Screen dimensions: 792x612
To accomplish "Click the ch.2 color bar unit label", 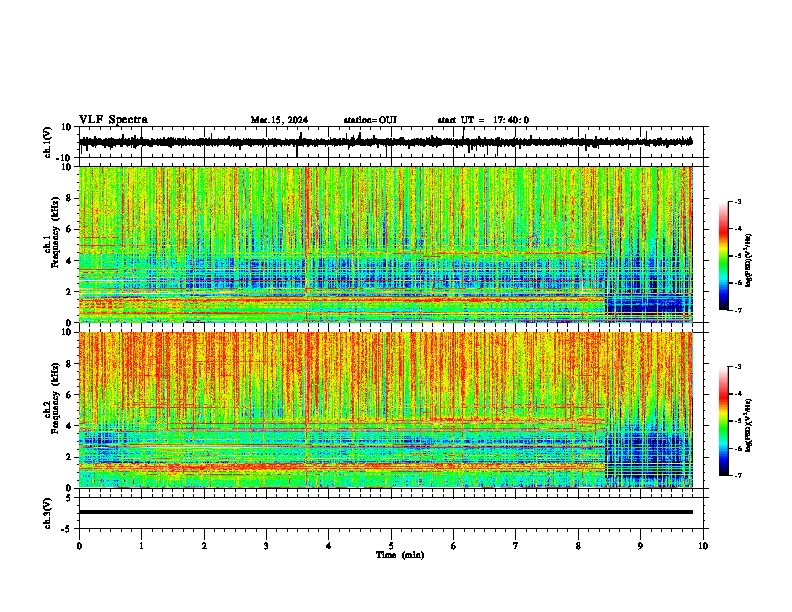I will pyautogui.click(x=748, y=425).
